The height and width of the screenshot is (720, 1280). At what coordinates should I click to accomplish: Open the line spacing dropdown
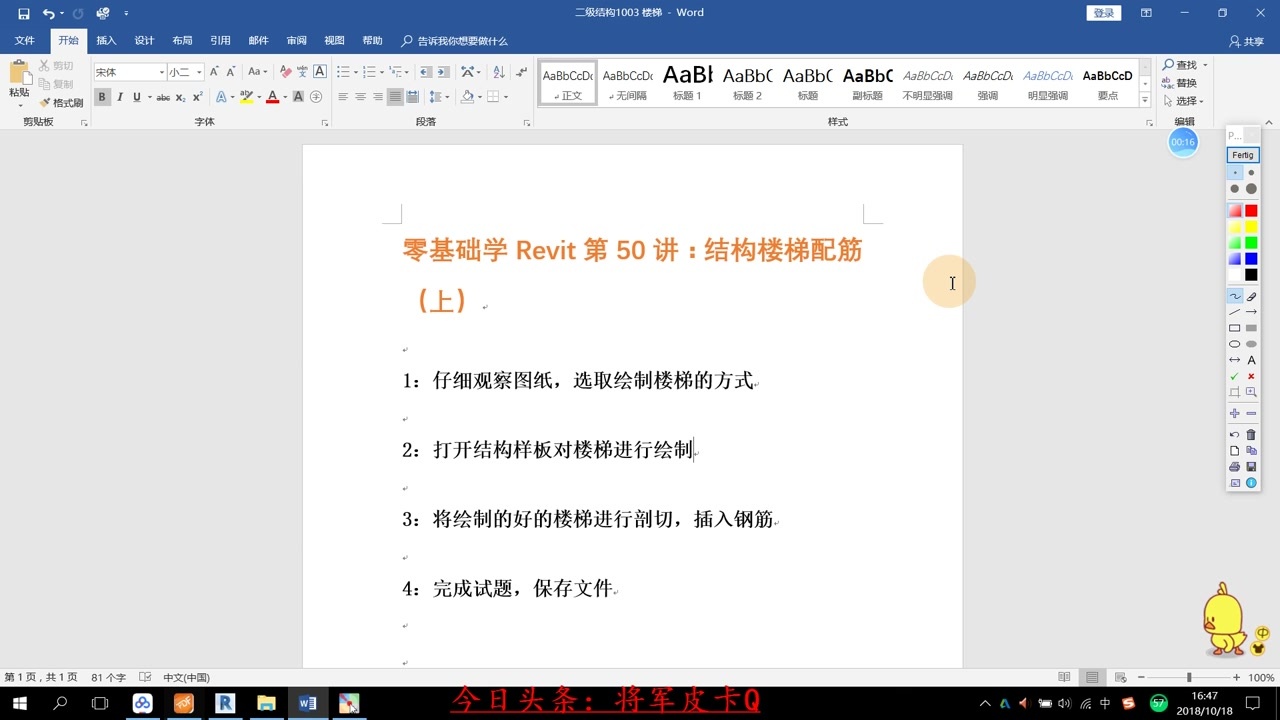click(x=439, y=97)
